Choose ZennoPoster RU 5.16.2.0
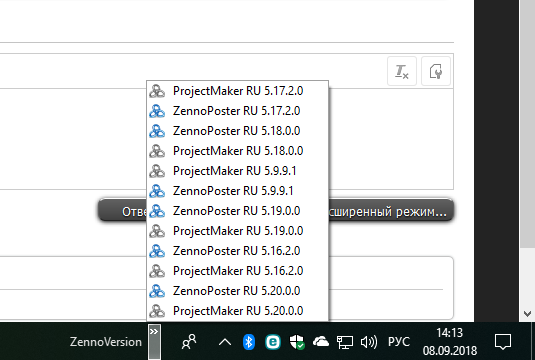This screenshot has height=360, width=535. click(x=237, y=251)
